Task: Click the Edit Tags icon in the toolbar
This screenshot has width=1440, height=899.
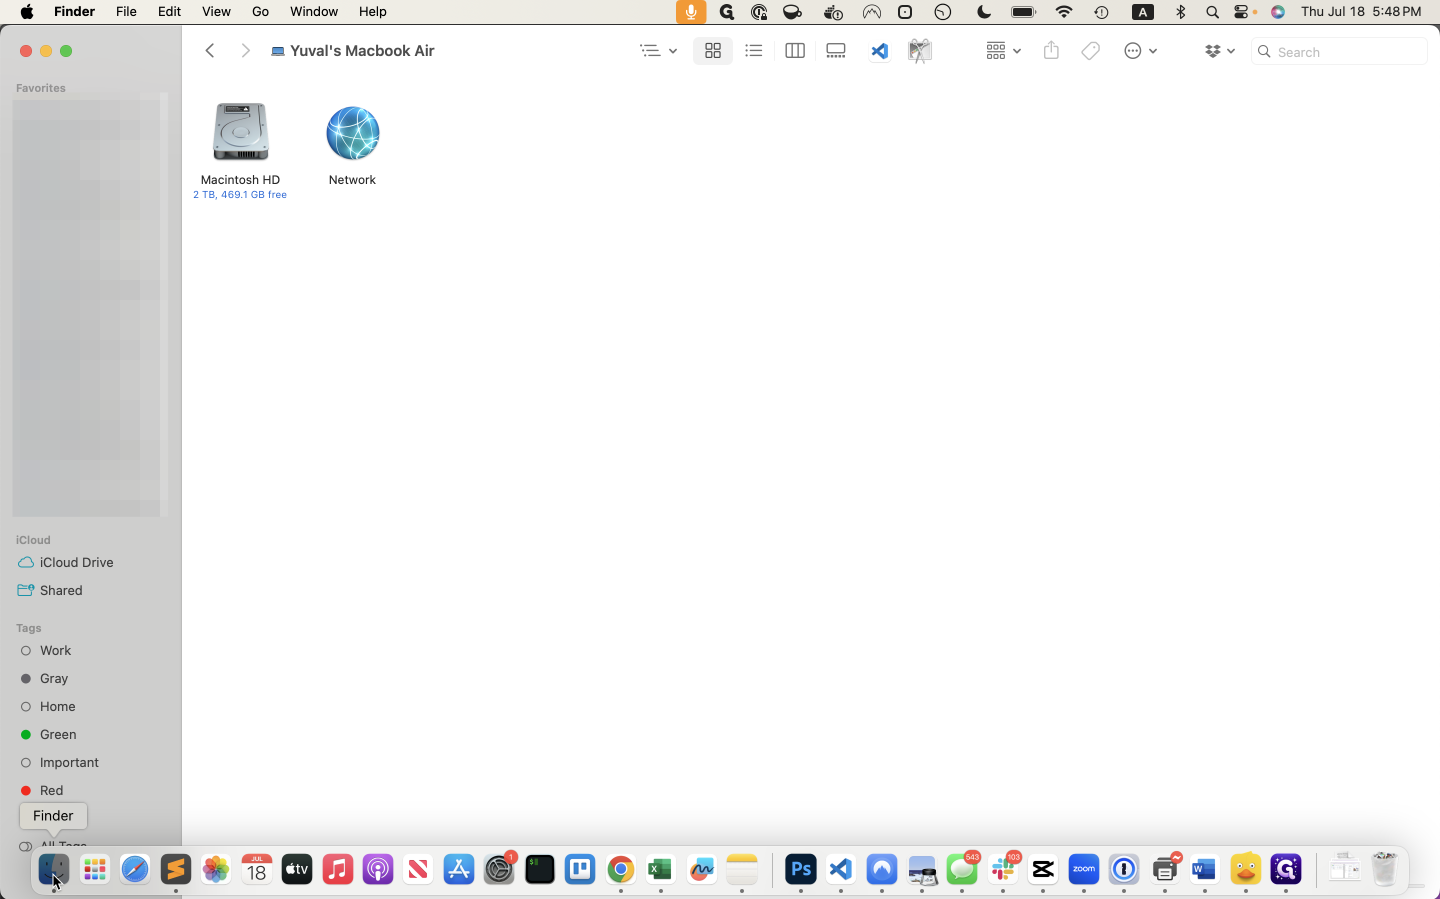Action: tap(1091, 51)
